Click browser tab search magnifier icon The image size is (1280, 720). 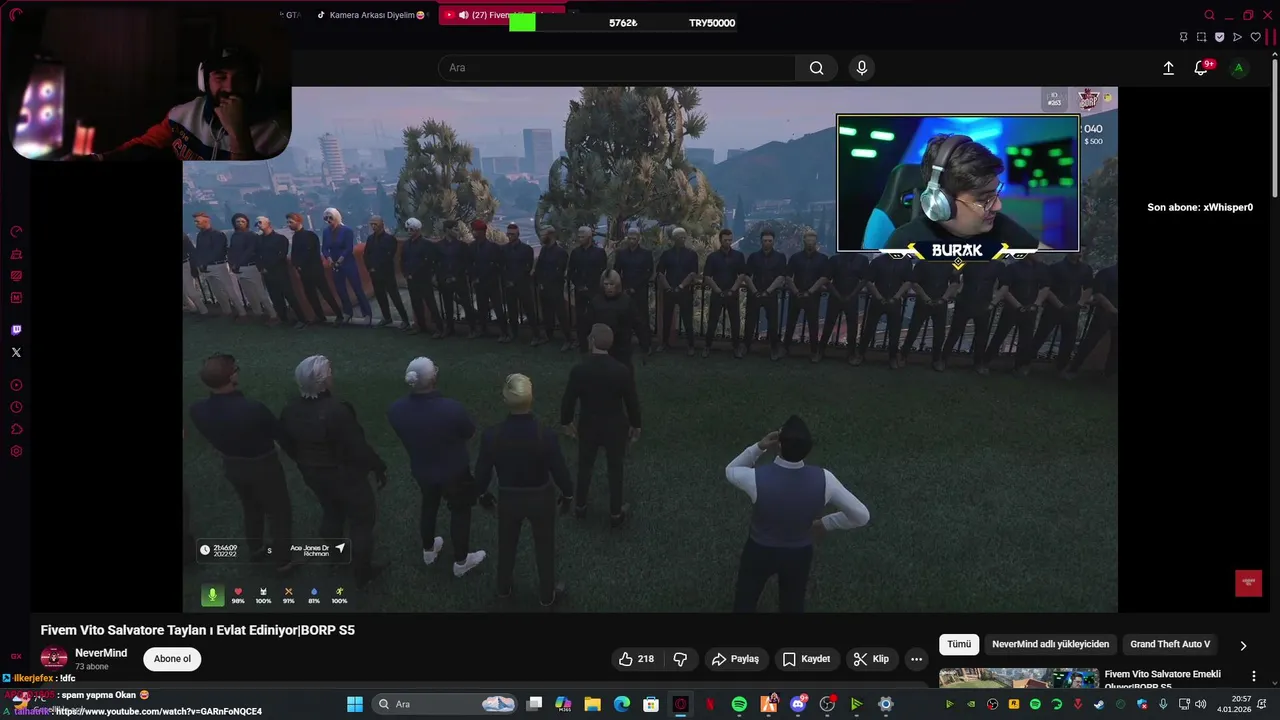[x=1209, y=15]
